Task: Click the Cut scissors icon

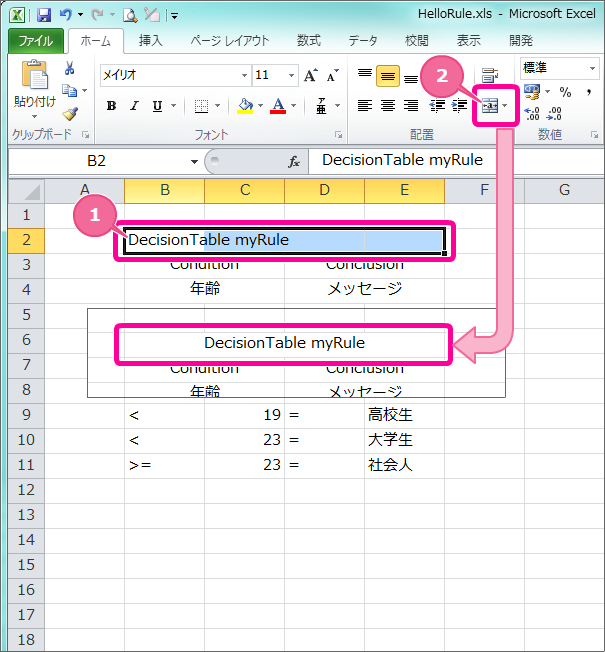Action: tap(69, 69)
